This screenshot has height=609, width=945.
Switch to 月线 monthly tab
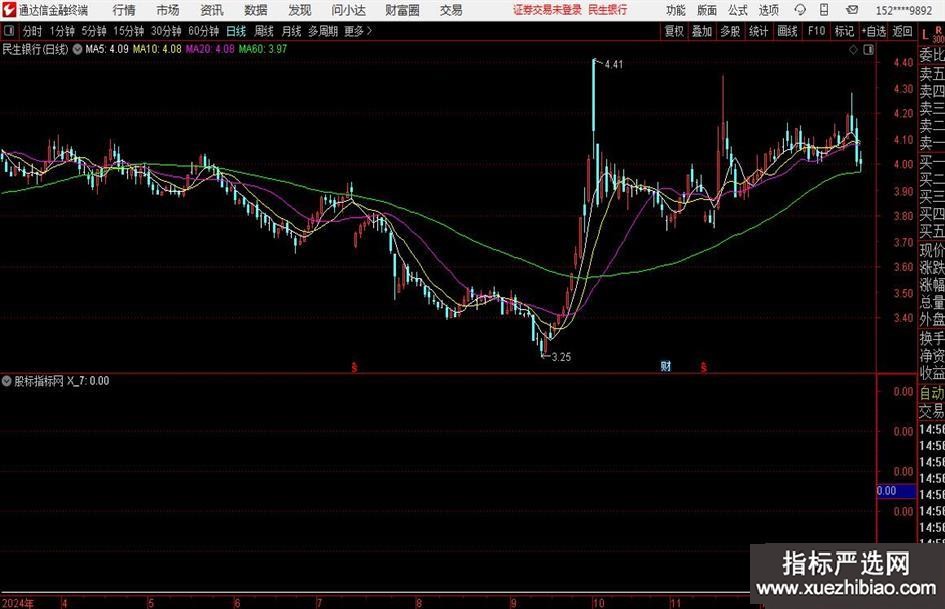click(x=292, y=31)
